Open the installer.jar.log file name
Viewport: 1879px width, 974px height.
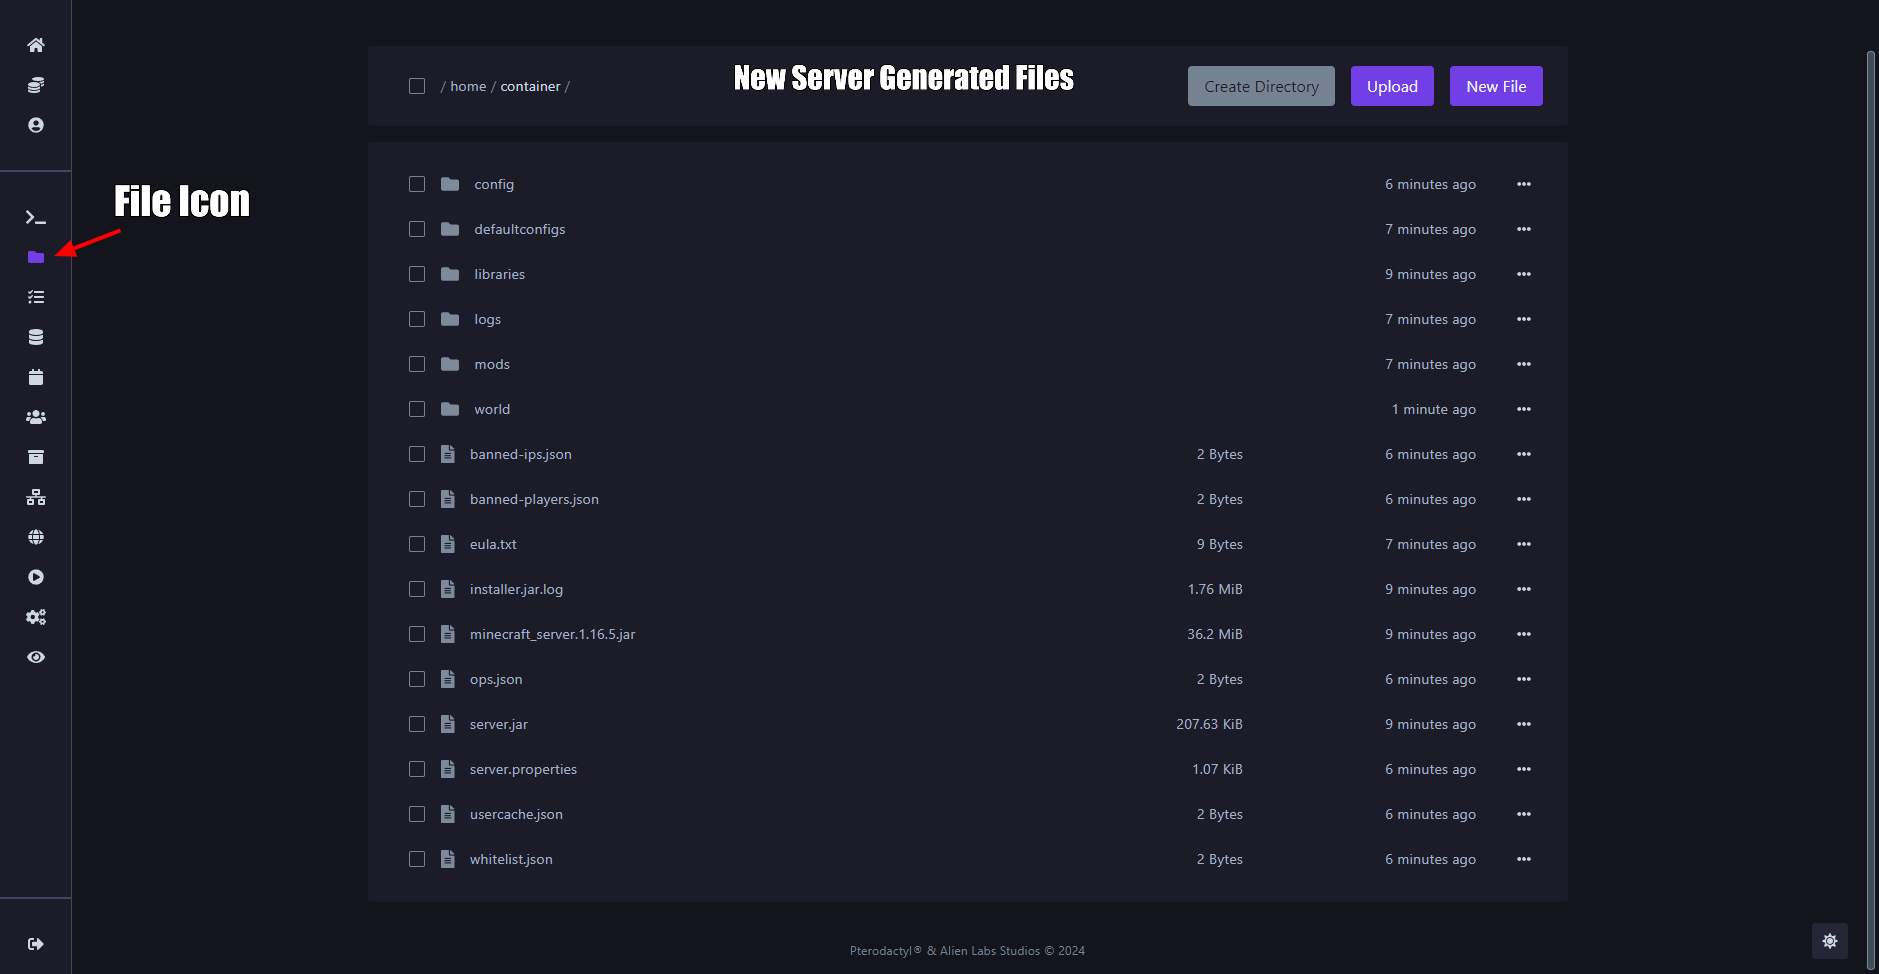[x=516, y=589]
